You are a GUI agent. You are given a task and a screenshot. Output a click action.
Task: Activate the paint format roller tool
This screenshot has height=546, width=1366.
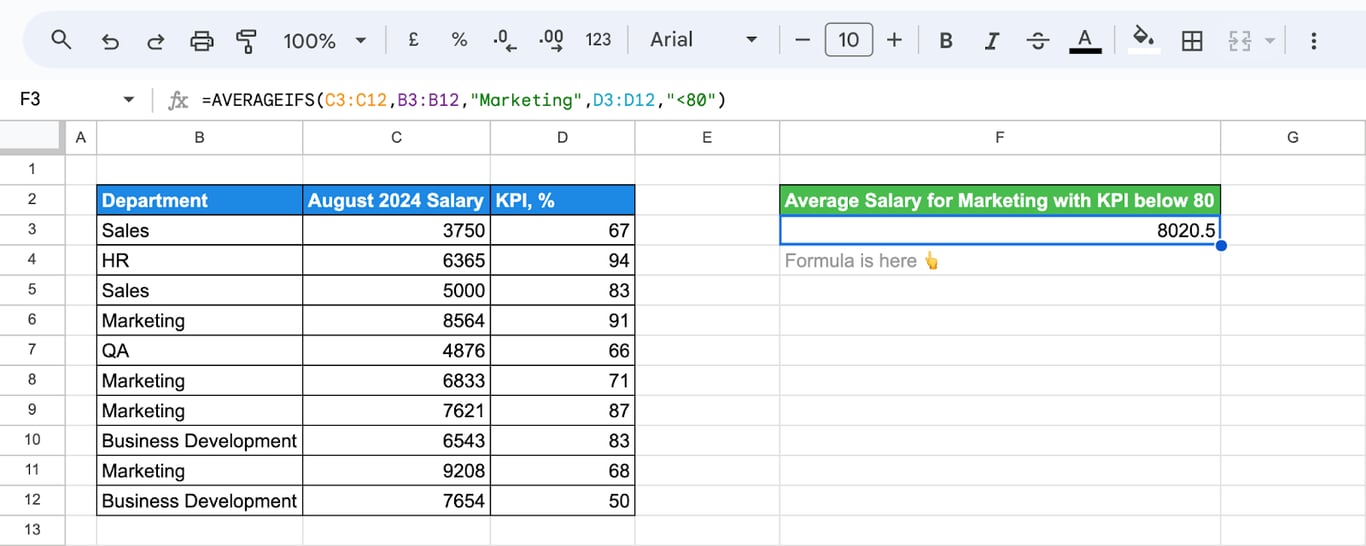[x=247, y=41]
